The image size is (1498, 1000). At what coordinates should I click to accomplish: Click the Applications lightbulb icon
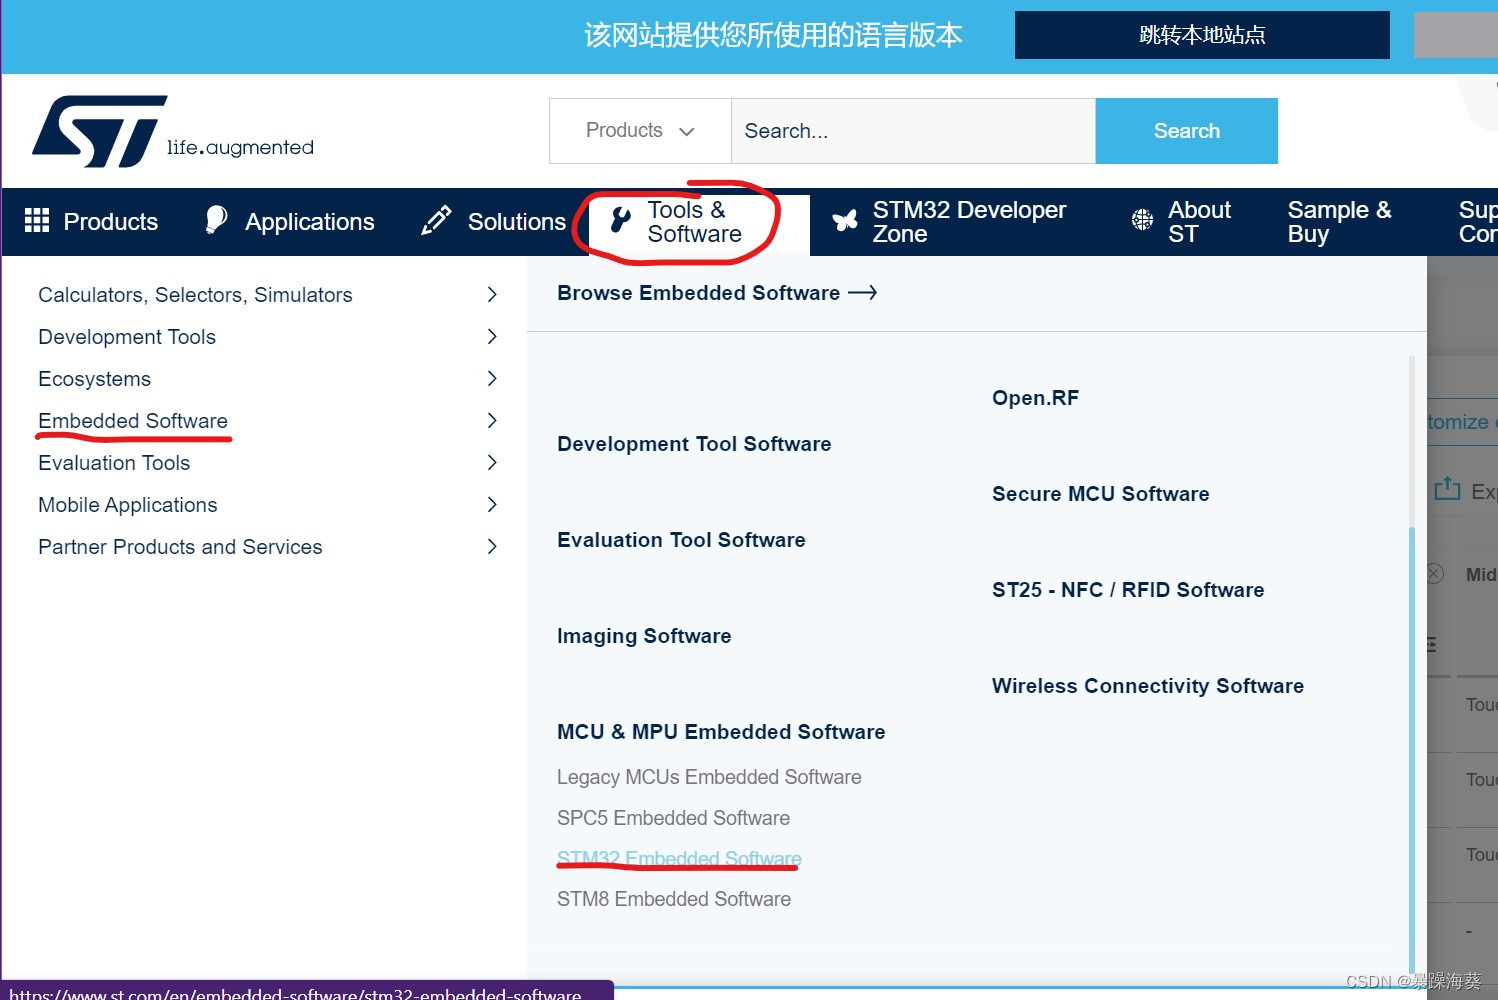(216, 220)
